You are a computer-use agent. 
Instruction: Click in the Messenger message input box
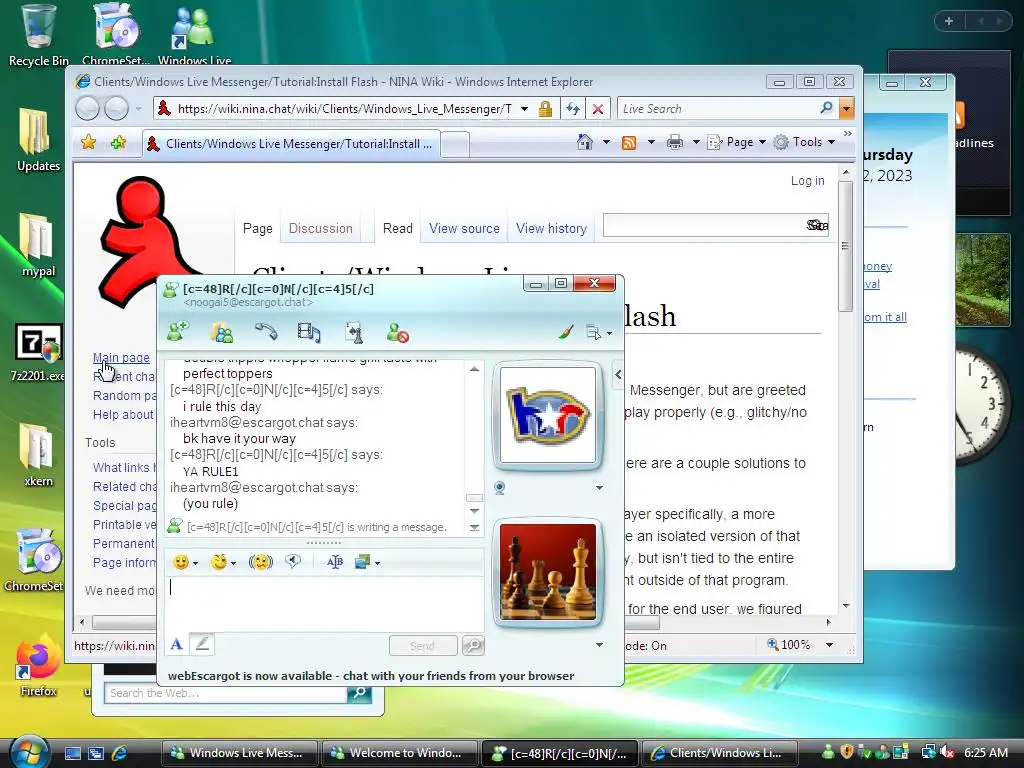[x=324, y=603]
